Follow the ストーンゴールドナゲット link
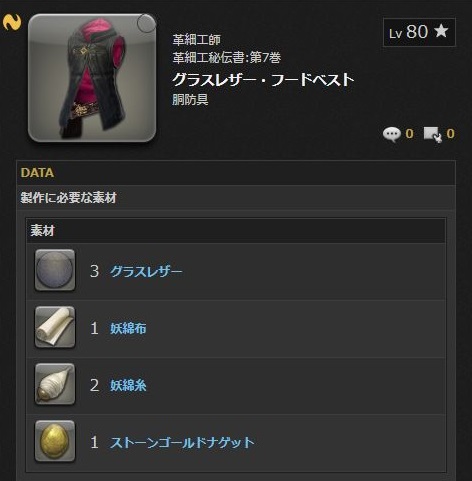This screenshot has height=481, width=472. [x=182, y=443]
